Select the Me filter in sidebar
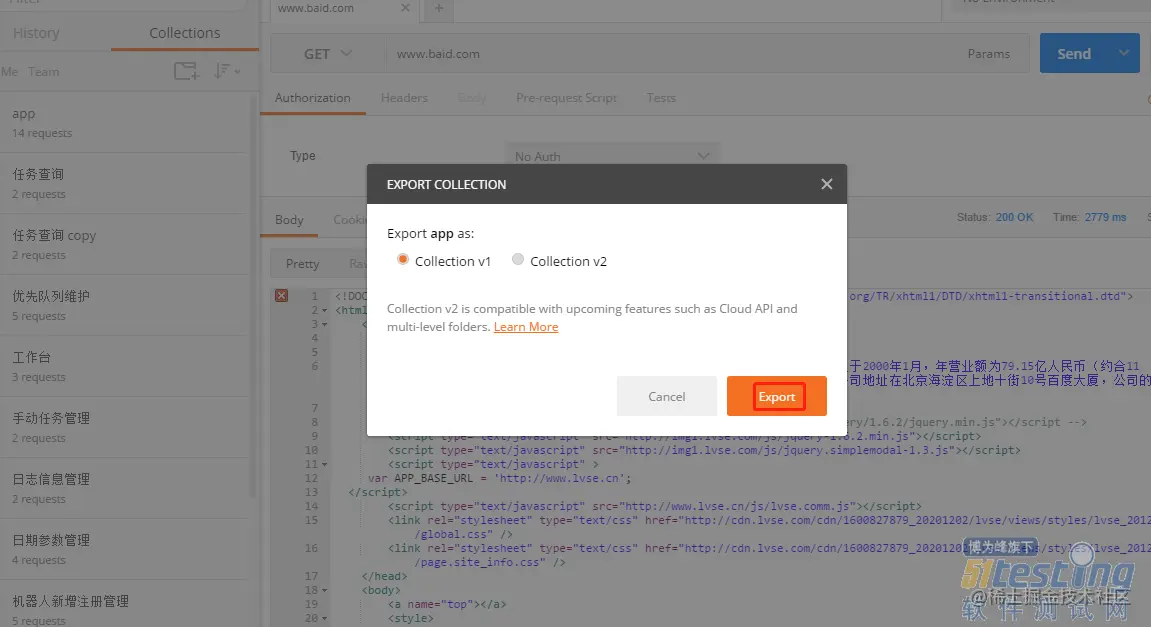 click(10, 72)
